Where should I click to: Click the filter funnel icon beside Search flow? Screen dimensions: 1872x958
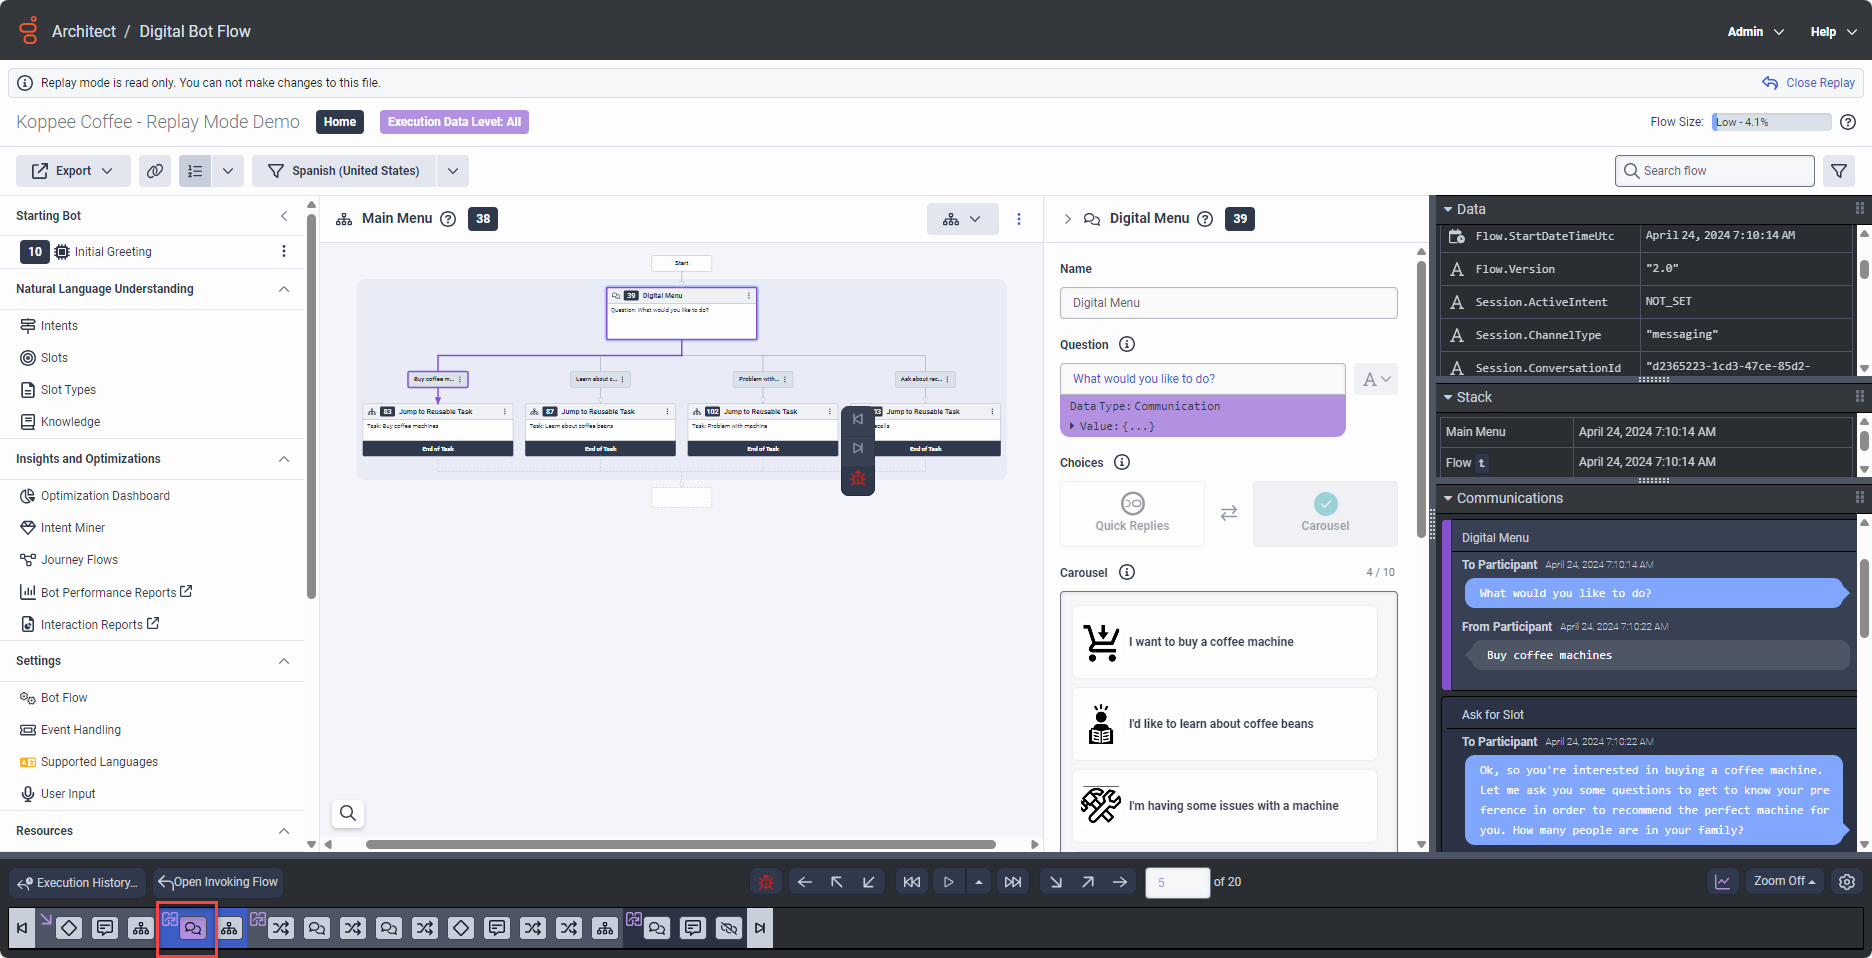(1839, 171)
